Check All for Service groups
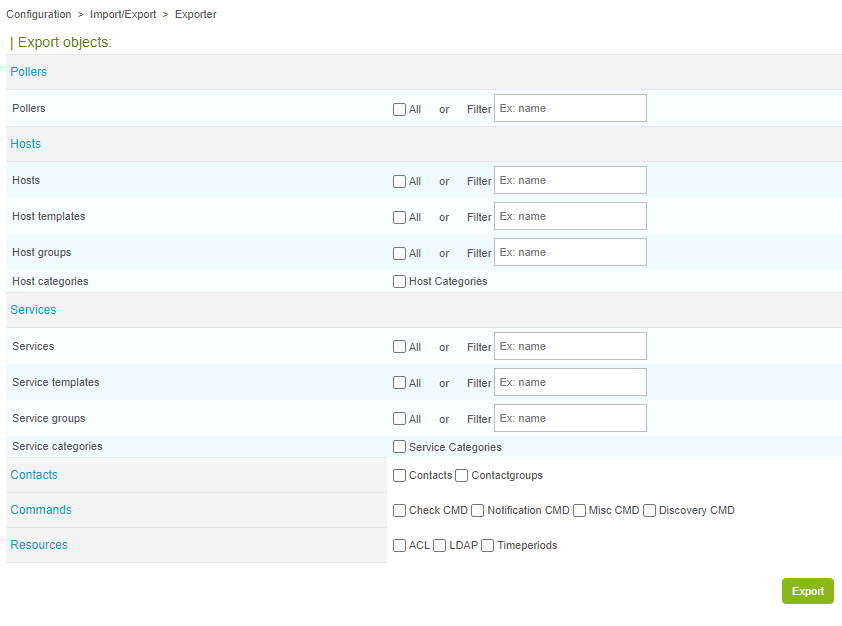Image resolution: width=842 pixels, height=626 pixels. point(400,420)
